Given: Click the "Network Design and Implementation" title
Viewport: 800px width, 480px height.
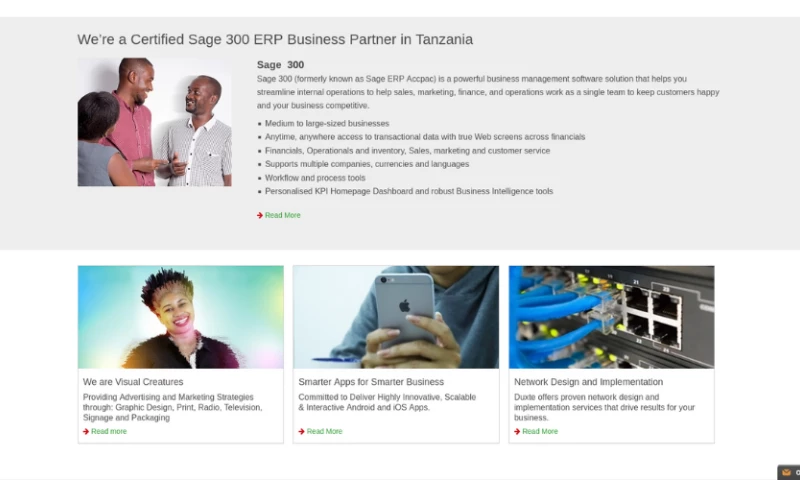Looking at the screenshot, I should coord(588,382).
